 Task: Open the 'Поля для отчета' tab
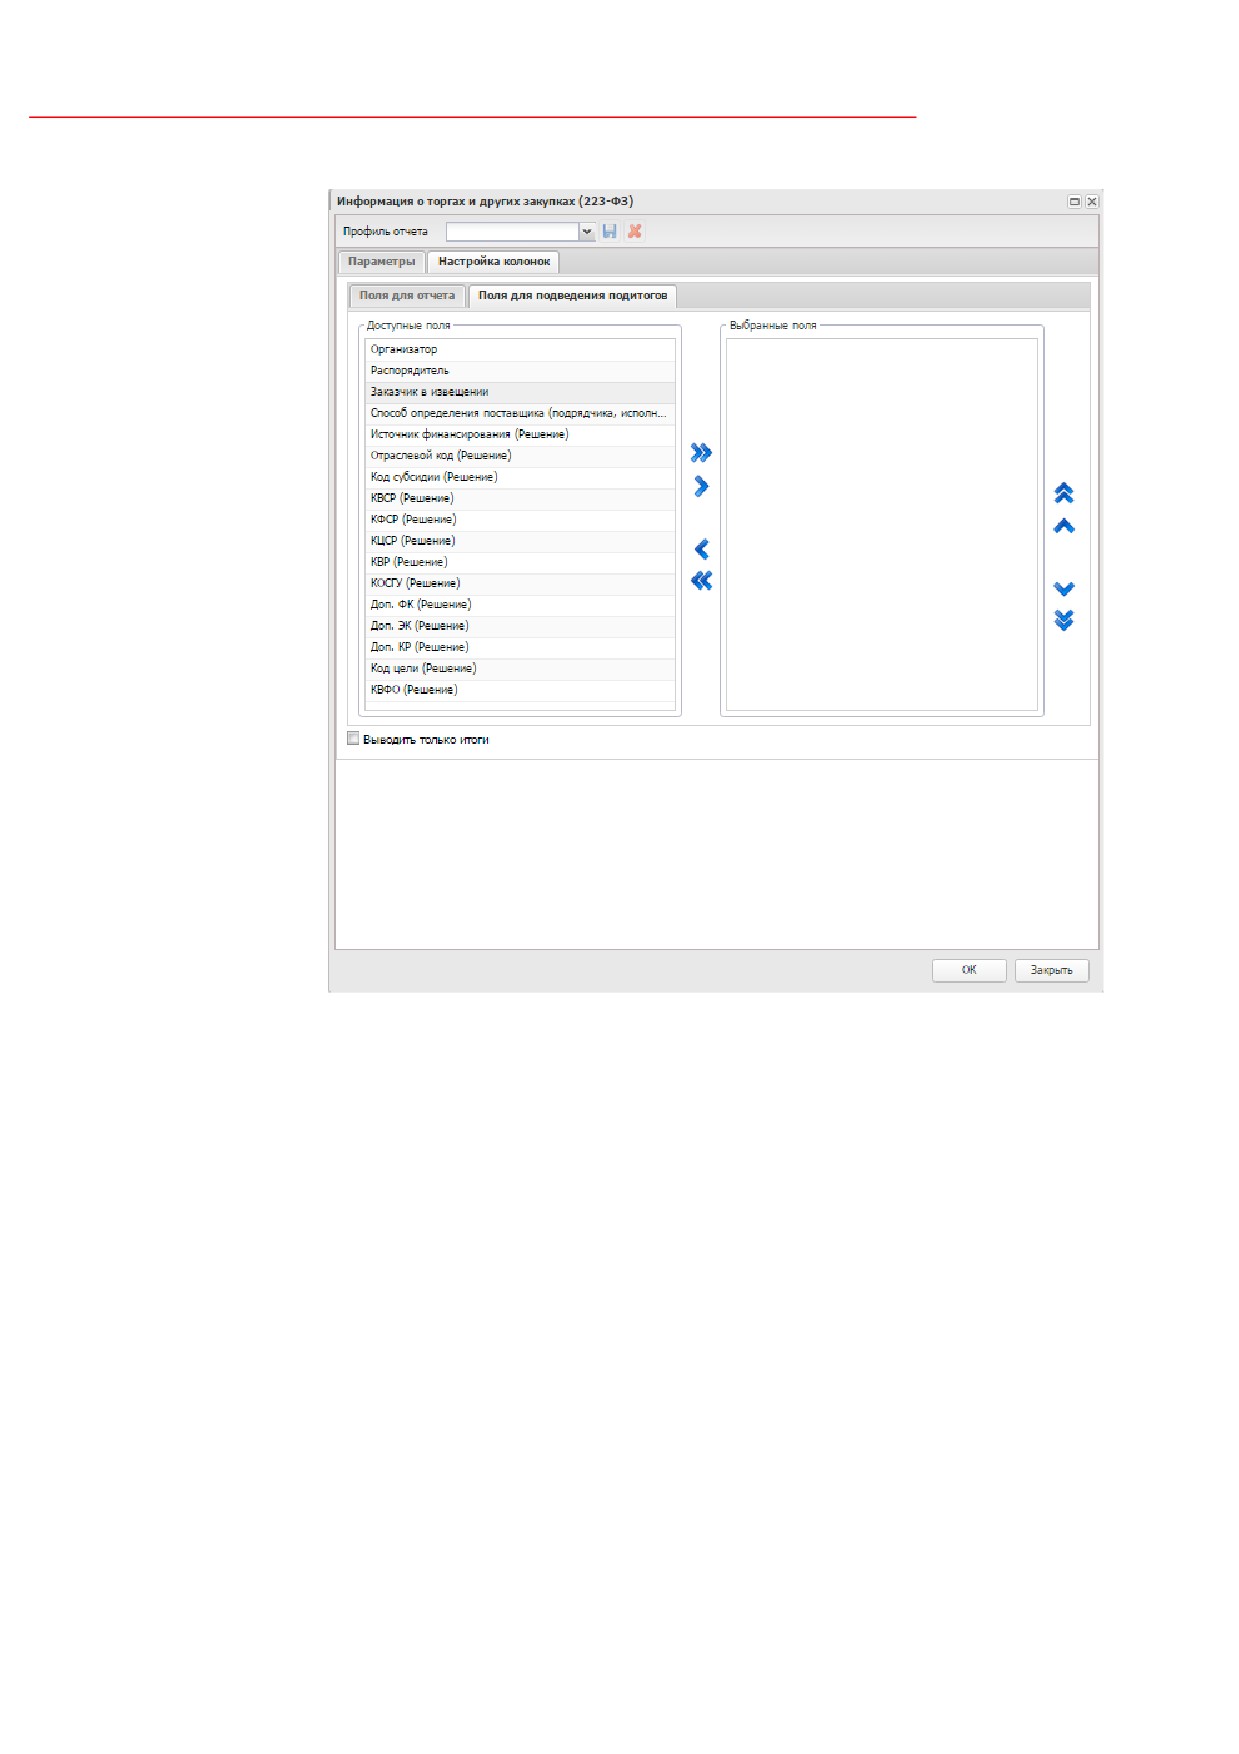tap(407, 295)
